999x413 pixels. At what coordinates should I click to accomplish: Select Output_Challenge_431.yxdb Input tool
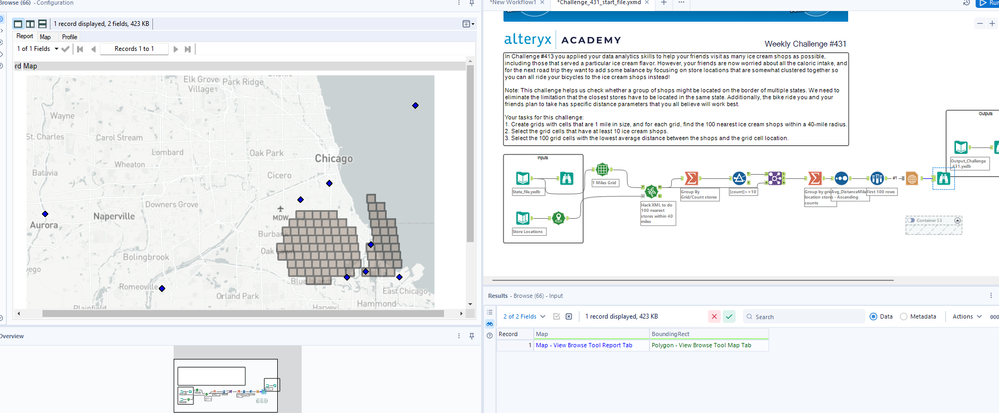961,148
